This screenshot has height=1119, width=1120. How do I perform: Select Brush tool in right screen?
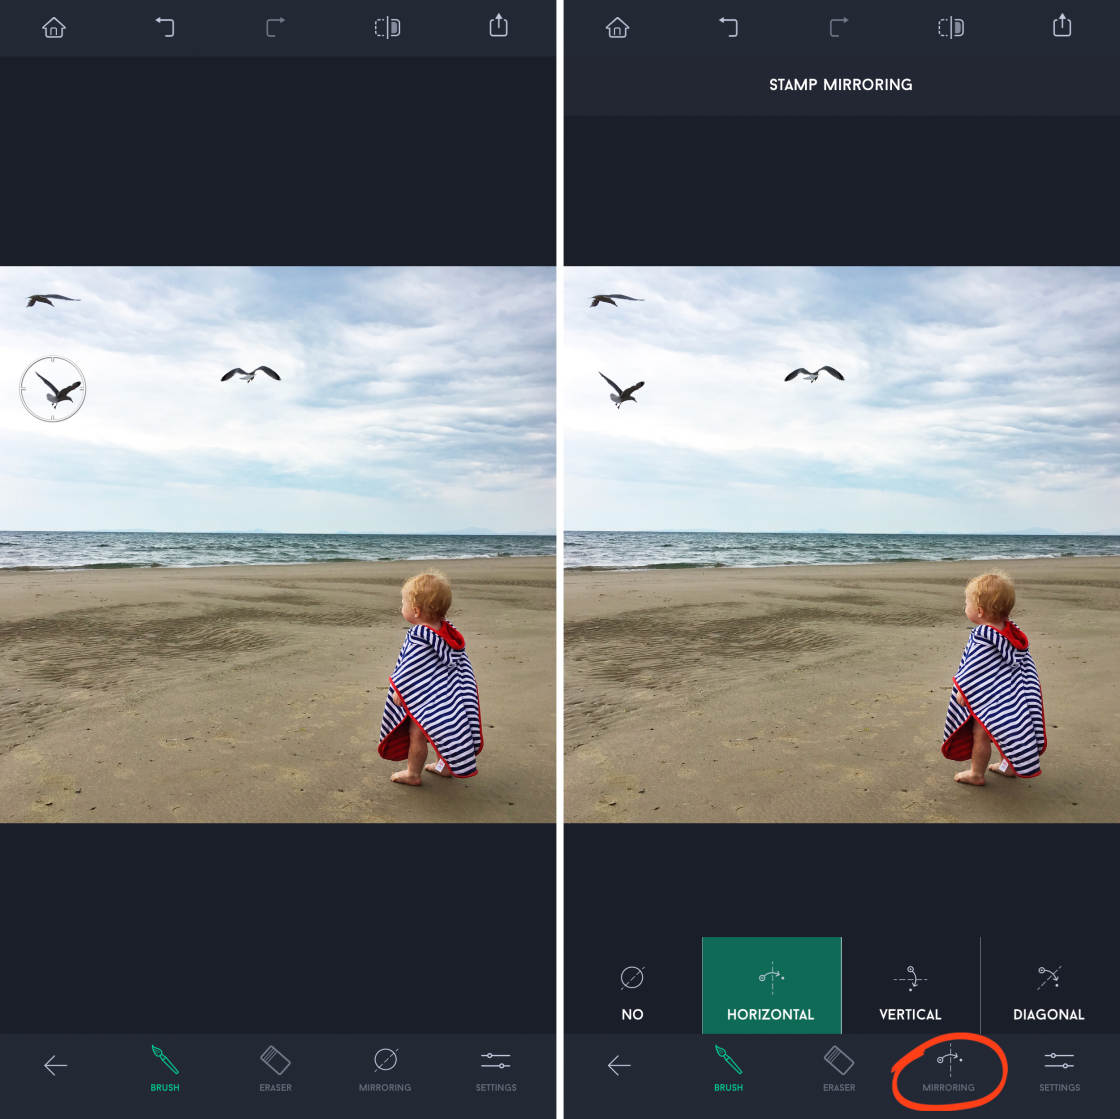click(729, 1068)
